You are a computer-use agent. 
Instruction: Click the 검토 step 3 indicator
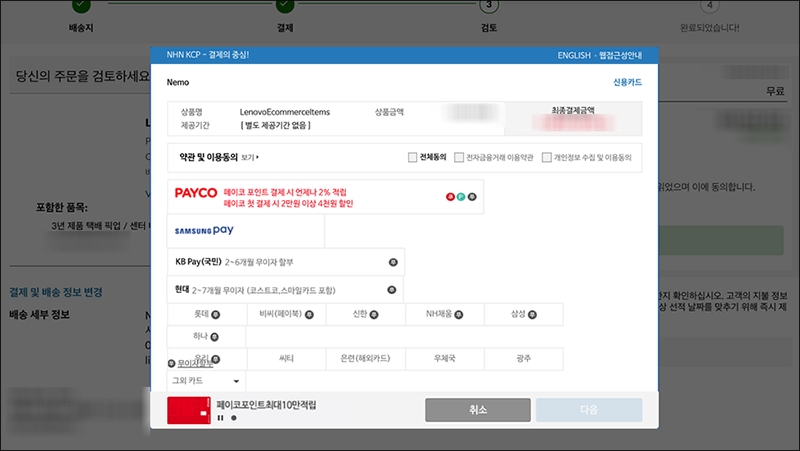[489, 6]
